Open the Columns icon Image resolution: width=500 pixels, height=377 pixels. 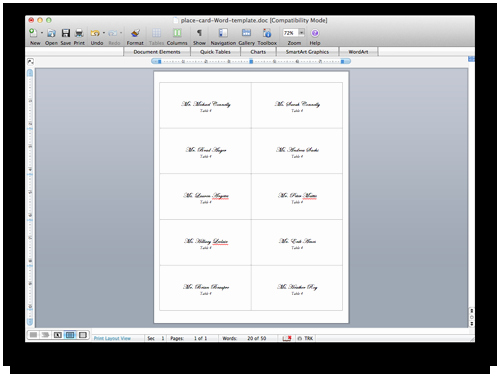coord(177,33)
